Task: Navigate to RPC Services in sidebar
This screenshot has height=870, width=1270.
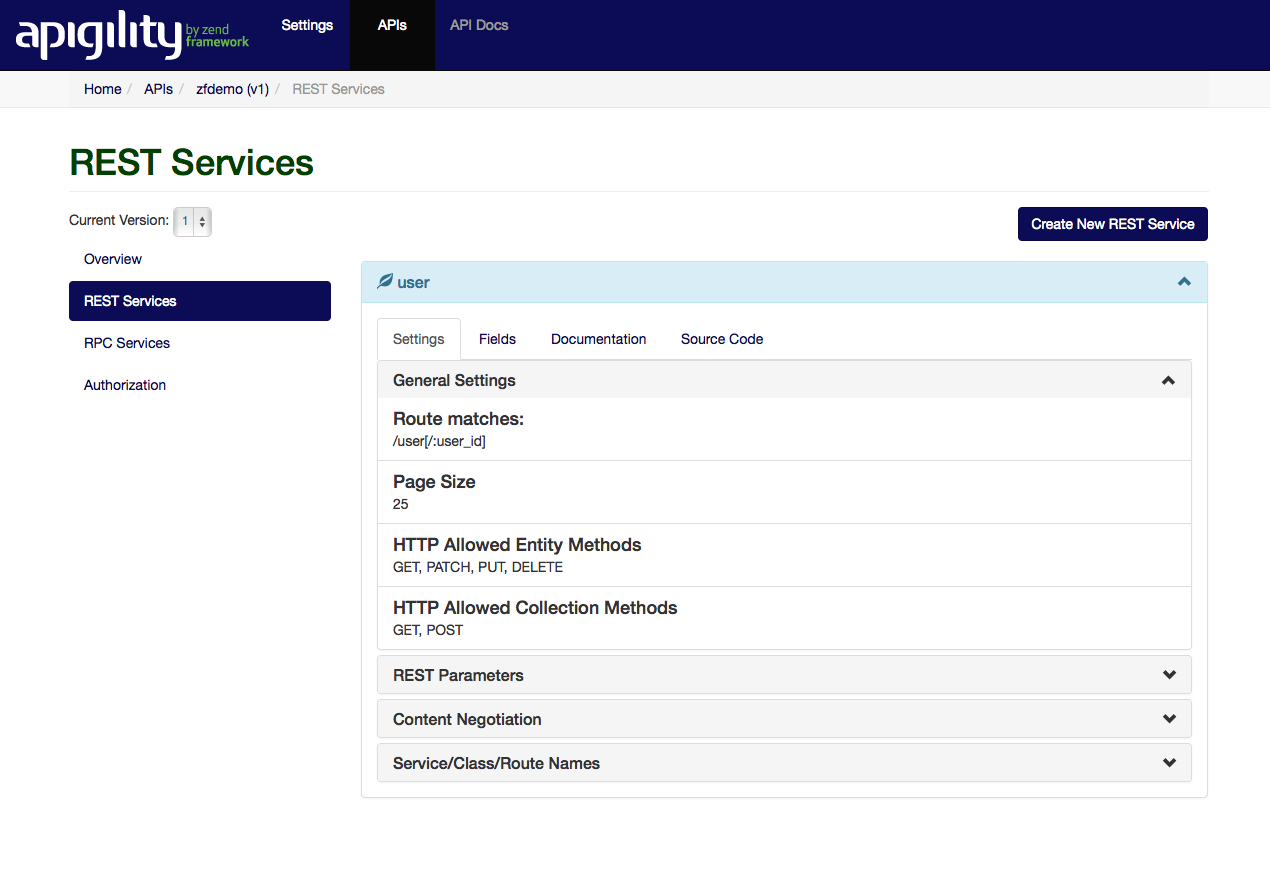Action: (x=127, y=343)
